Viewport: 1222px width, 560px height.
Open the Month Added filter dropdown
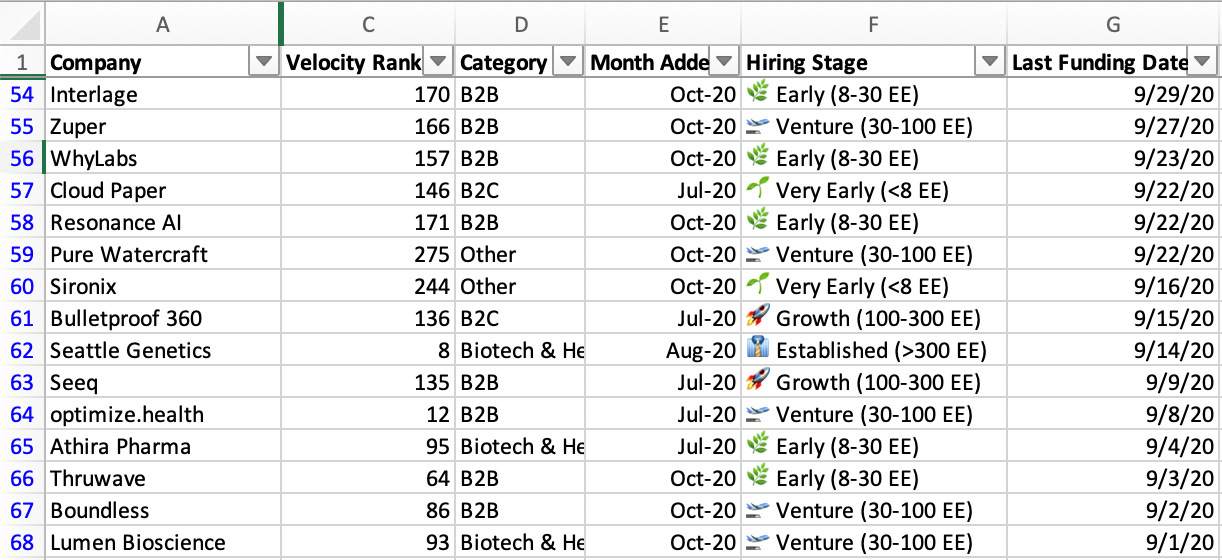pos(725,62)
